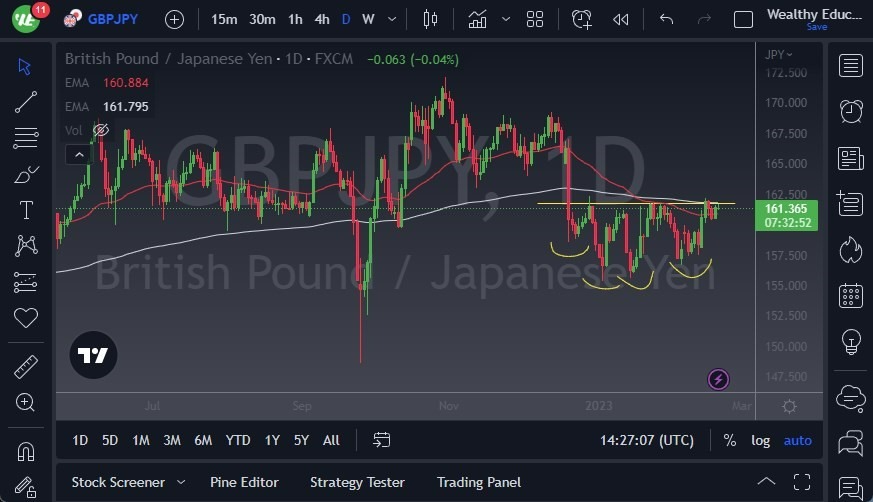Set the range to 1D
Viewport: 873px width, 502px height.
(80, 440)
